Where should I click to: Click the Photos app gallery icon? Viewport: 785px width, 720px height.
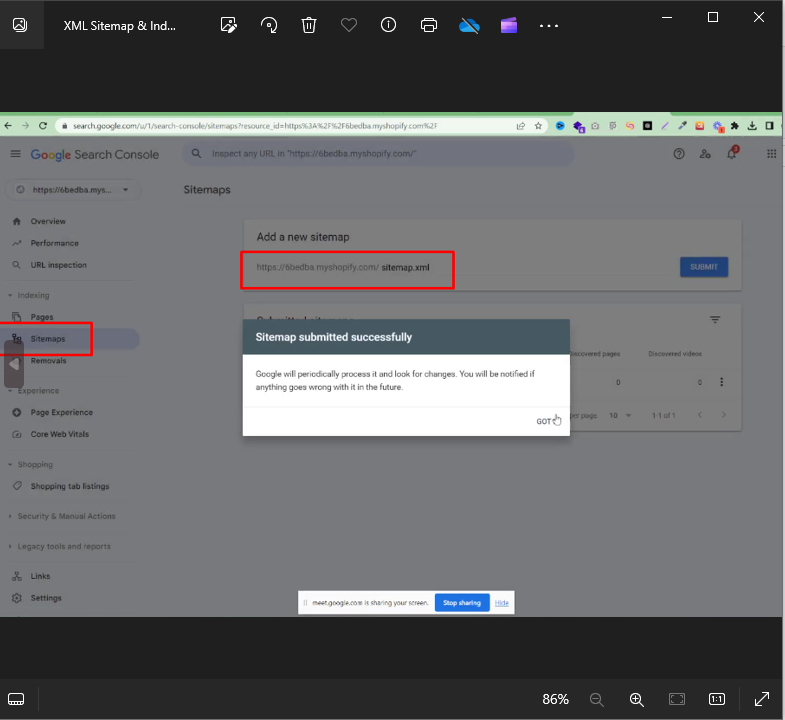20,25
